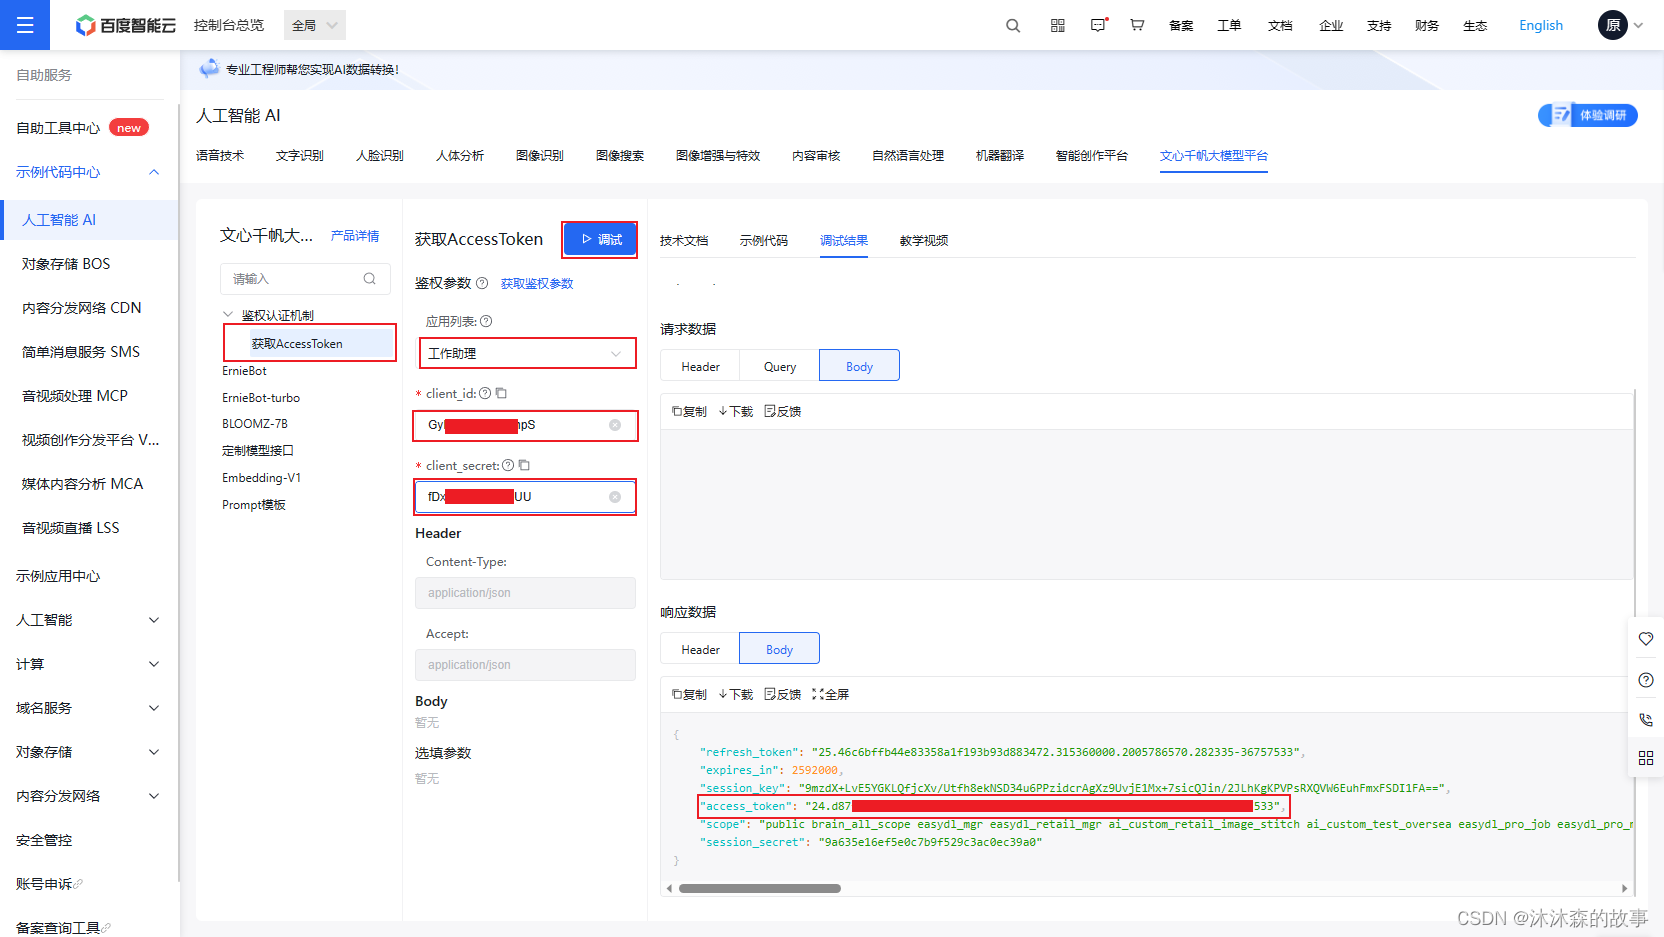1664x937 pixels.
Task: Switch language to English
Action: [x=1541, y=25]
